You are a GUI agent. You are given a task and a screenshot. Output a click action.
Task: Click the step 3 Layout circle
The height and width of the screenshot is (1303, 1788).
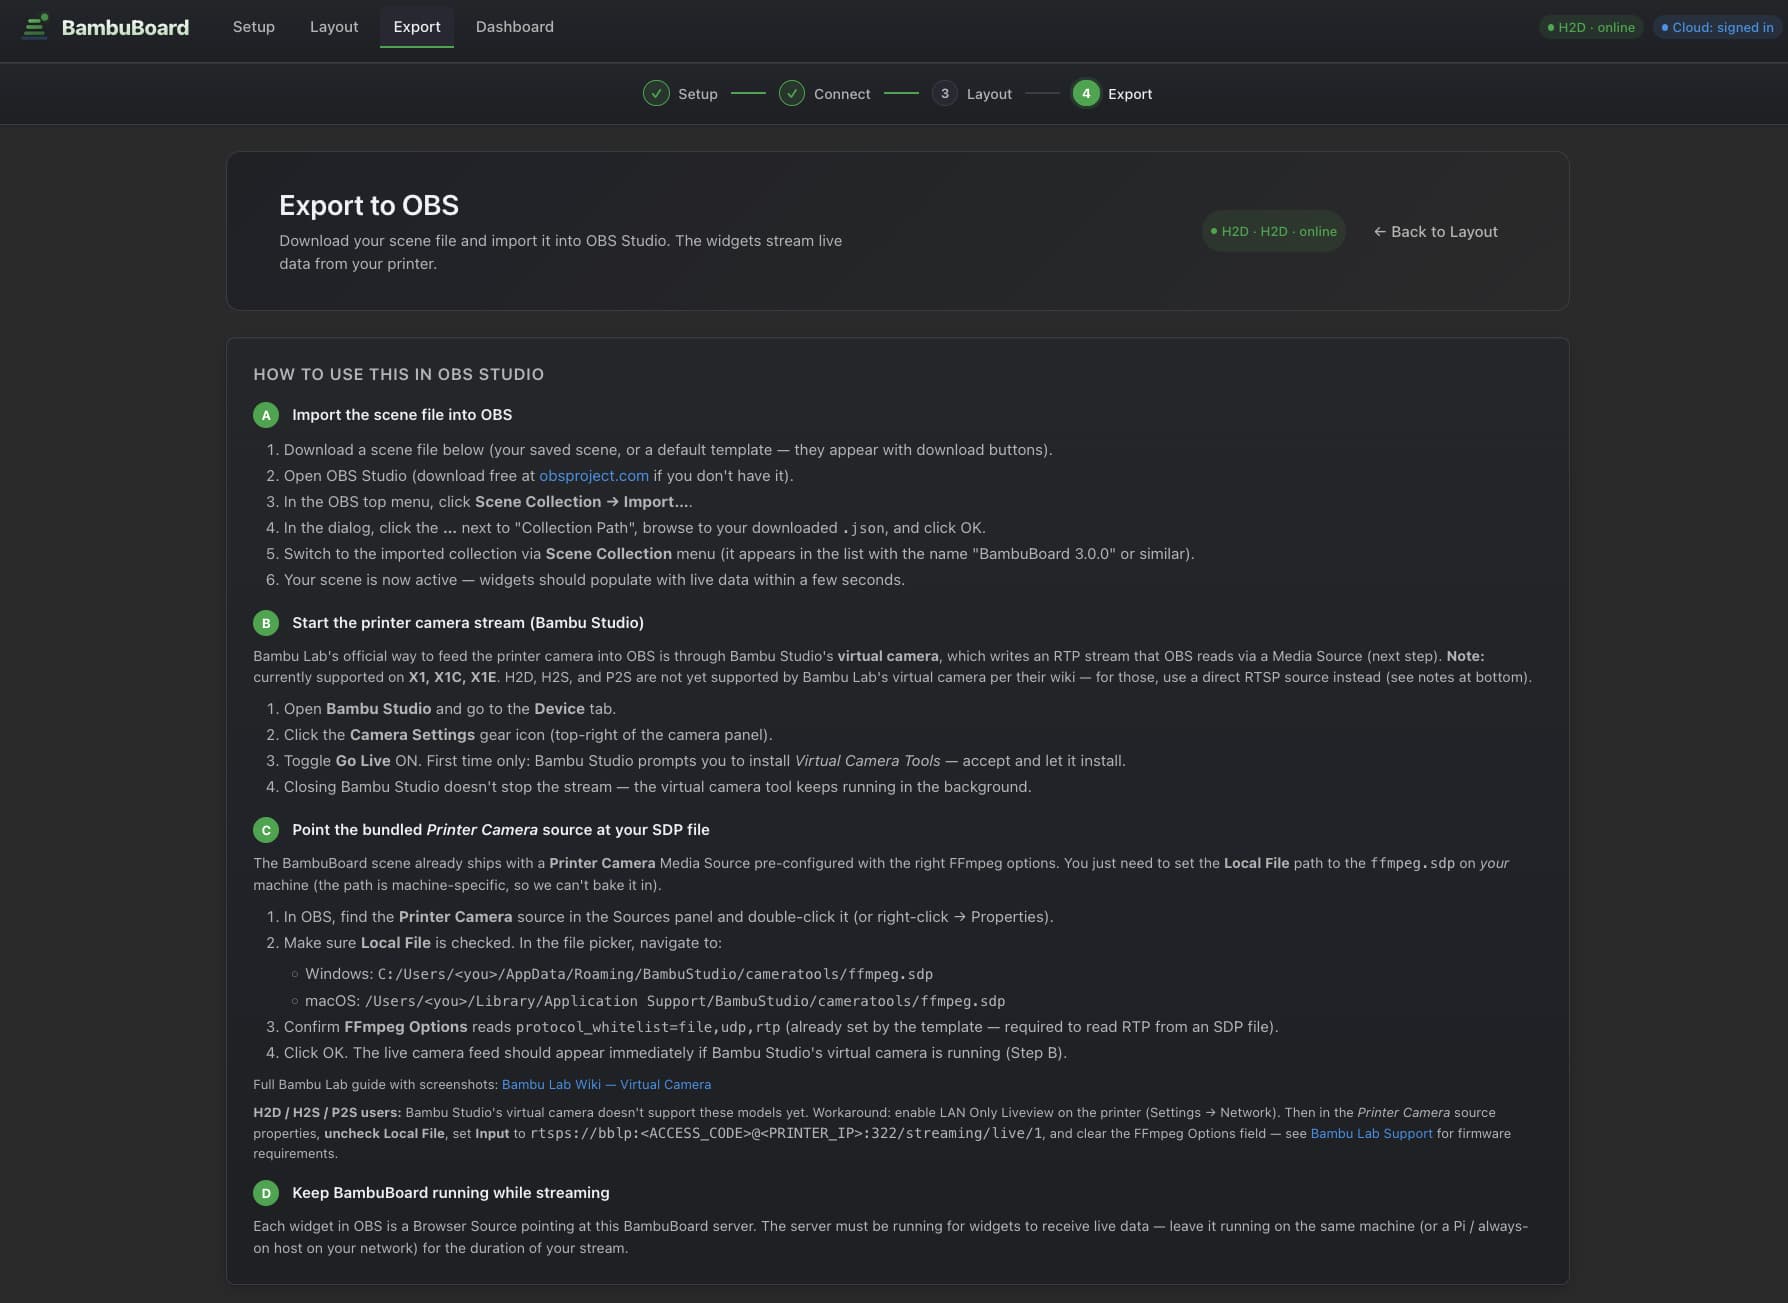945,94
